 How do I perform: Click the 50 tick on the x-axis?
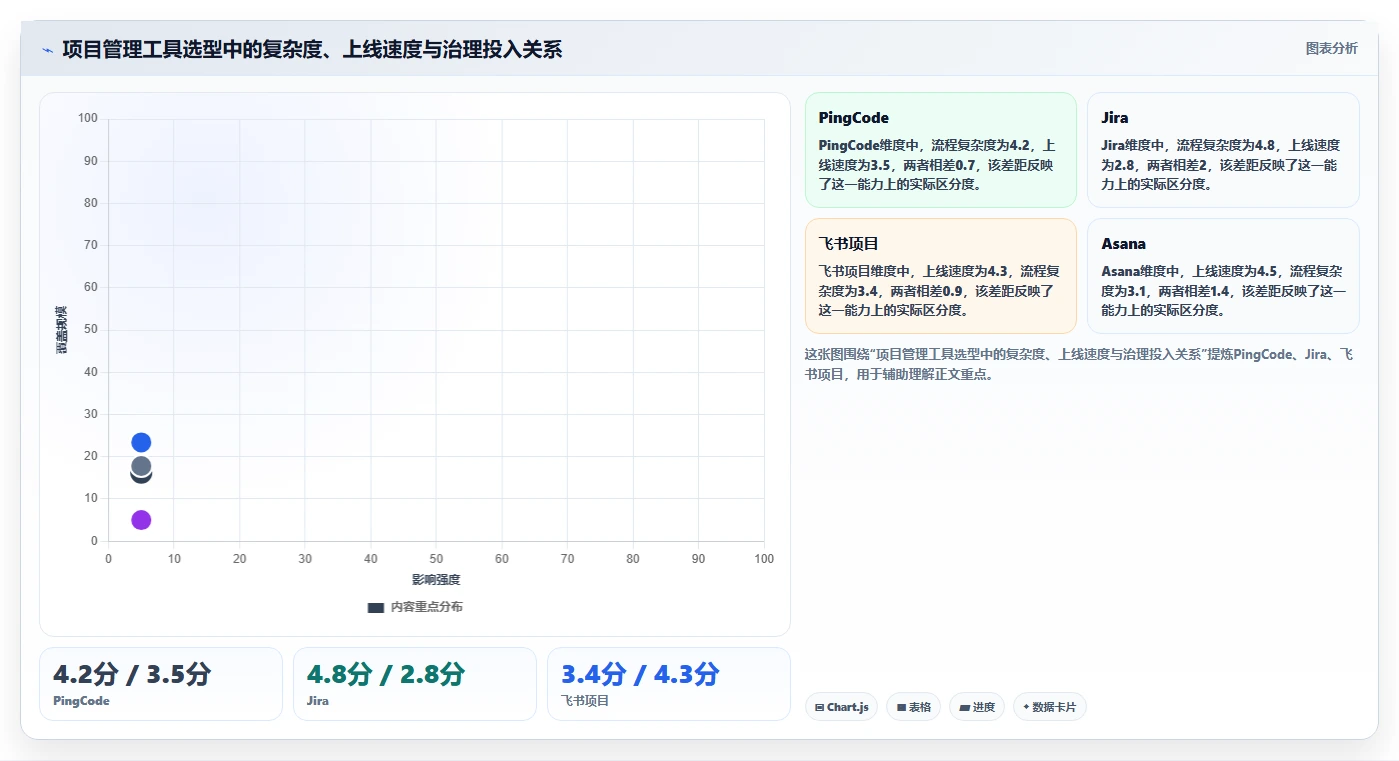point(436,559)
